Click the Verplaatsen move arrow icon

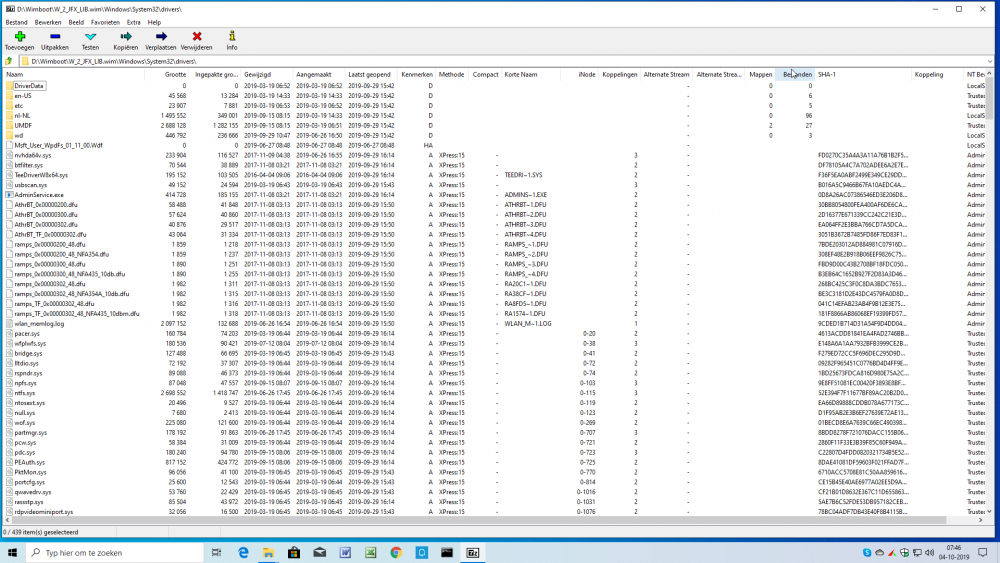pos(160,37)
